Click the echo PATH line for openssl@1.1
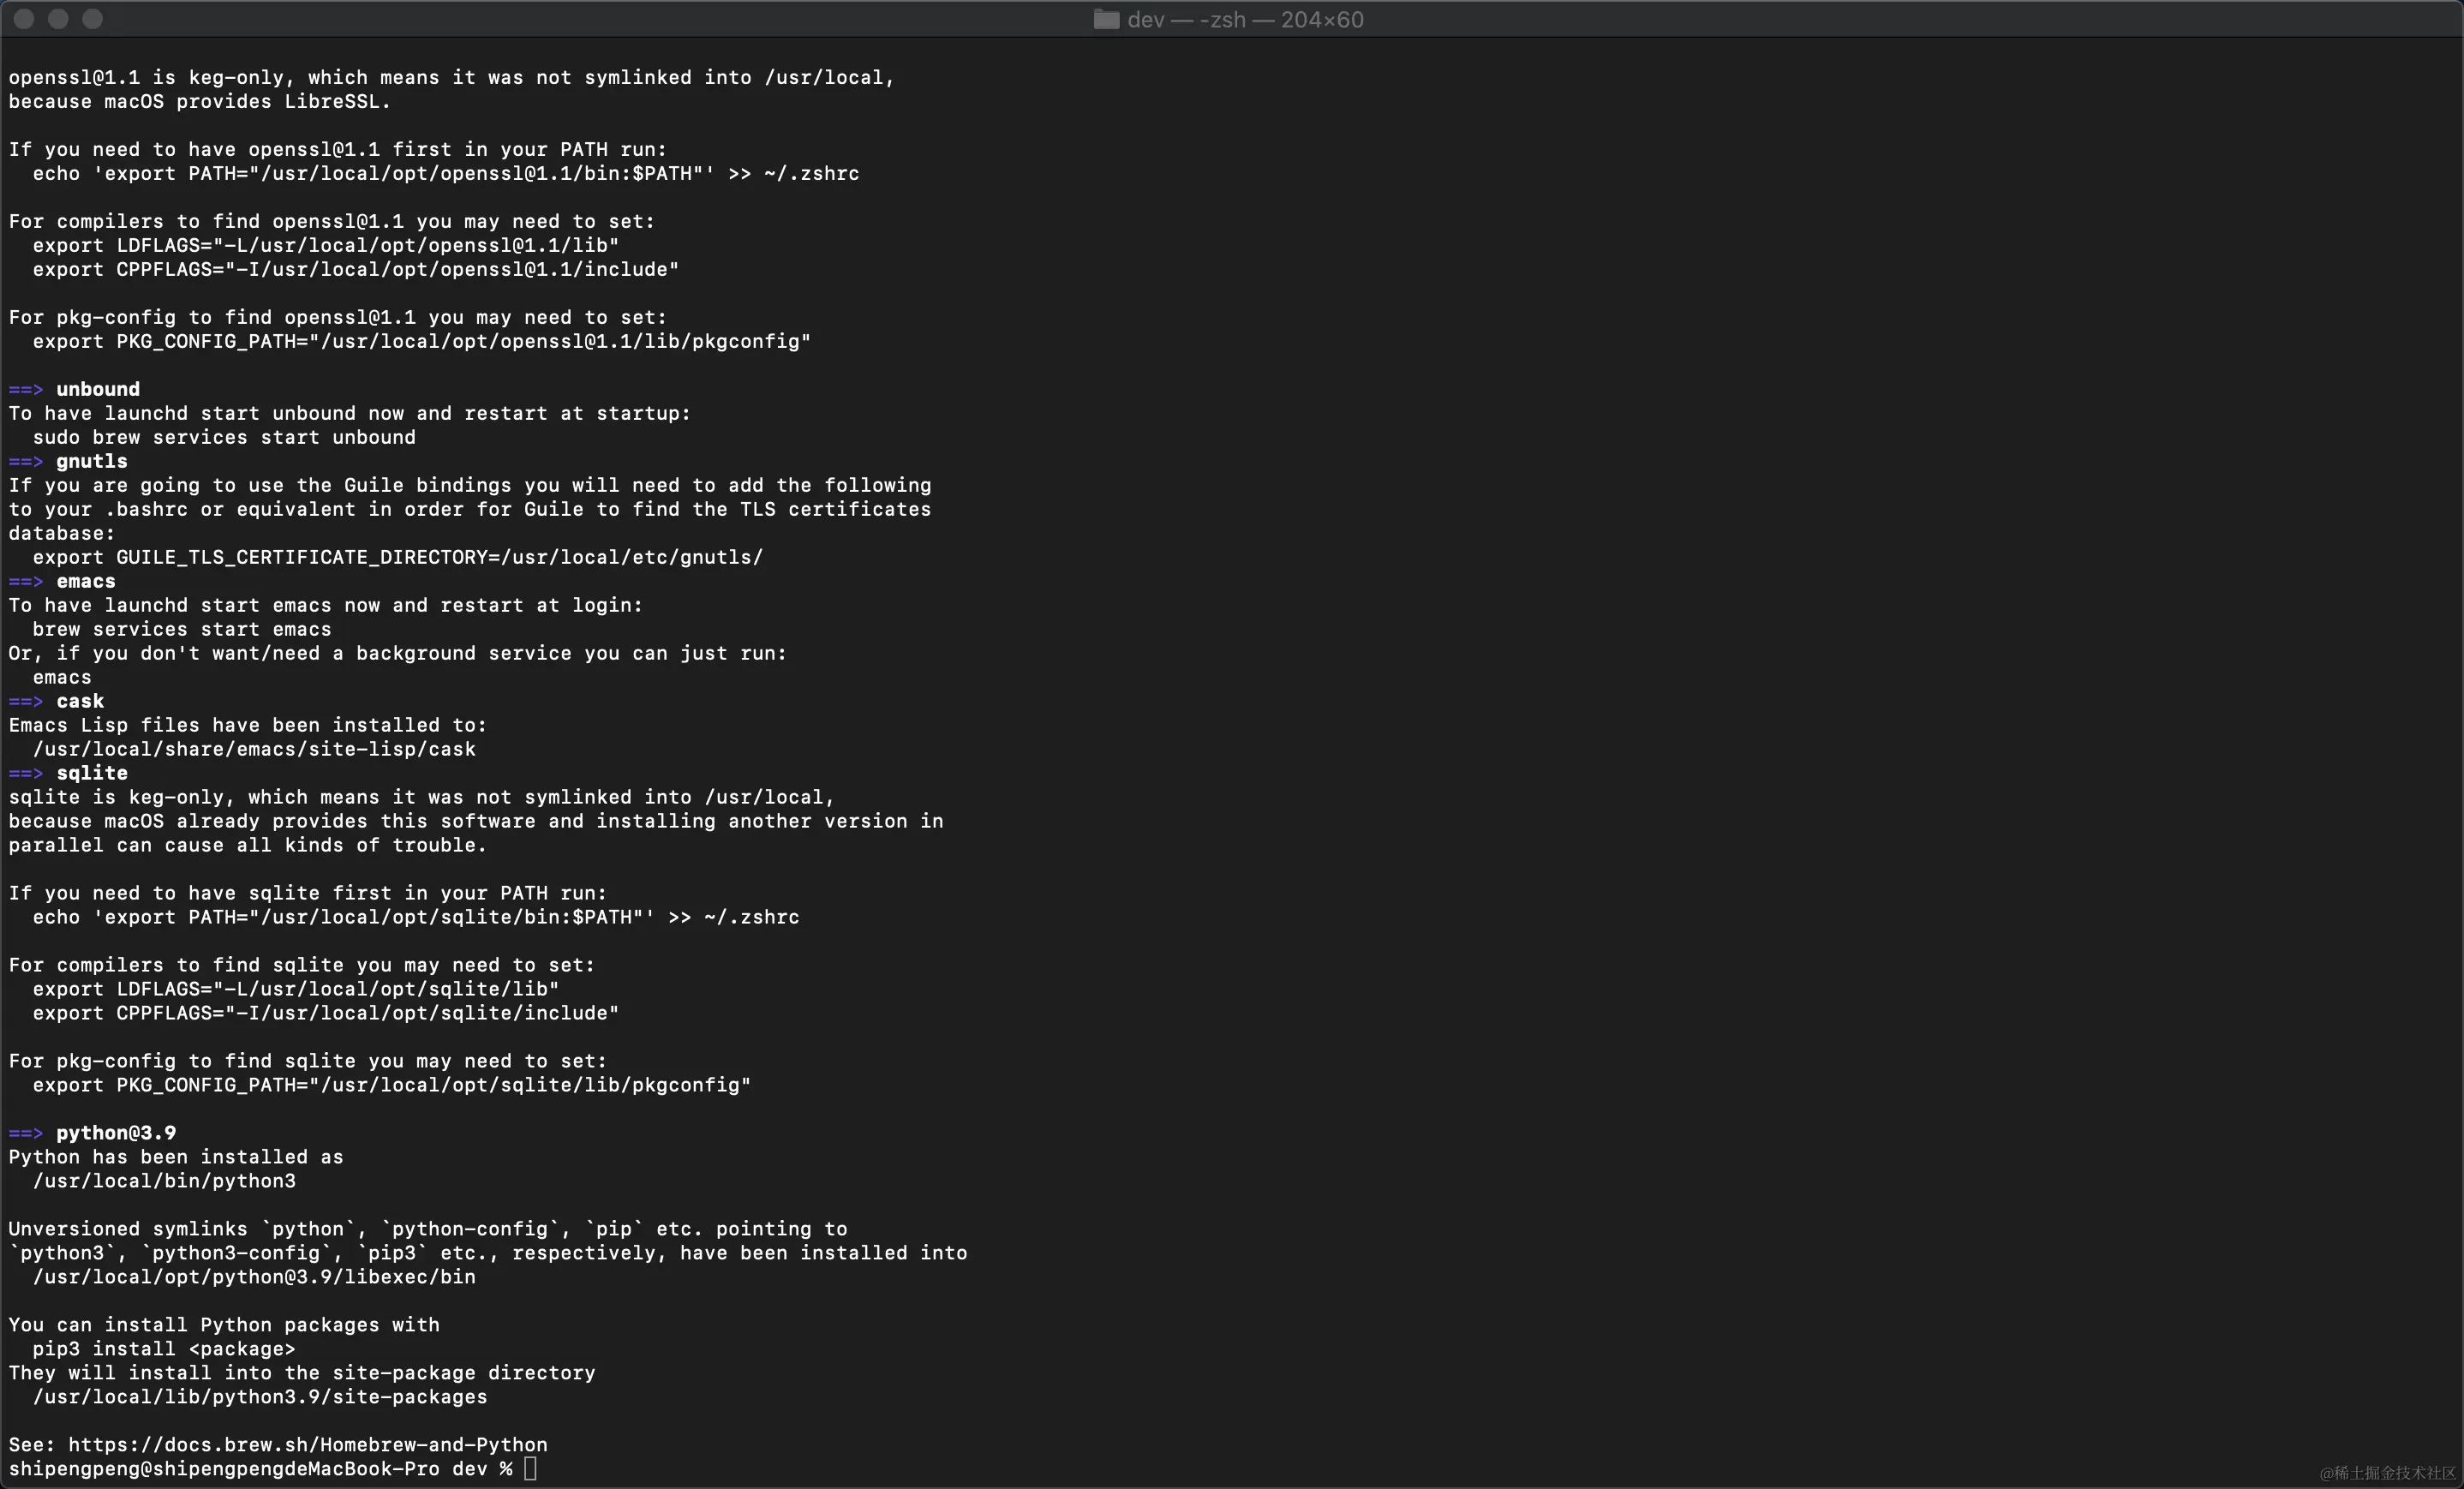 click(446, 173)
